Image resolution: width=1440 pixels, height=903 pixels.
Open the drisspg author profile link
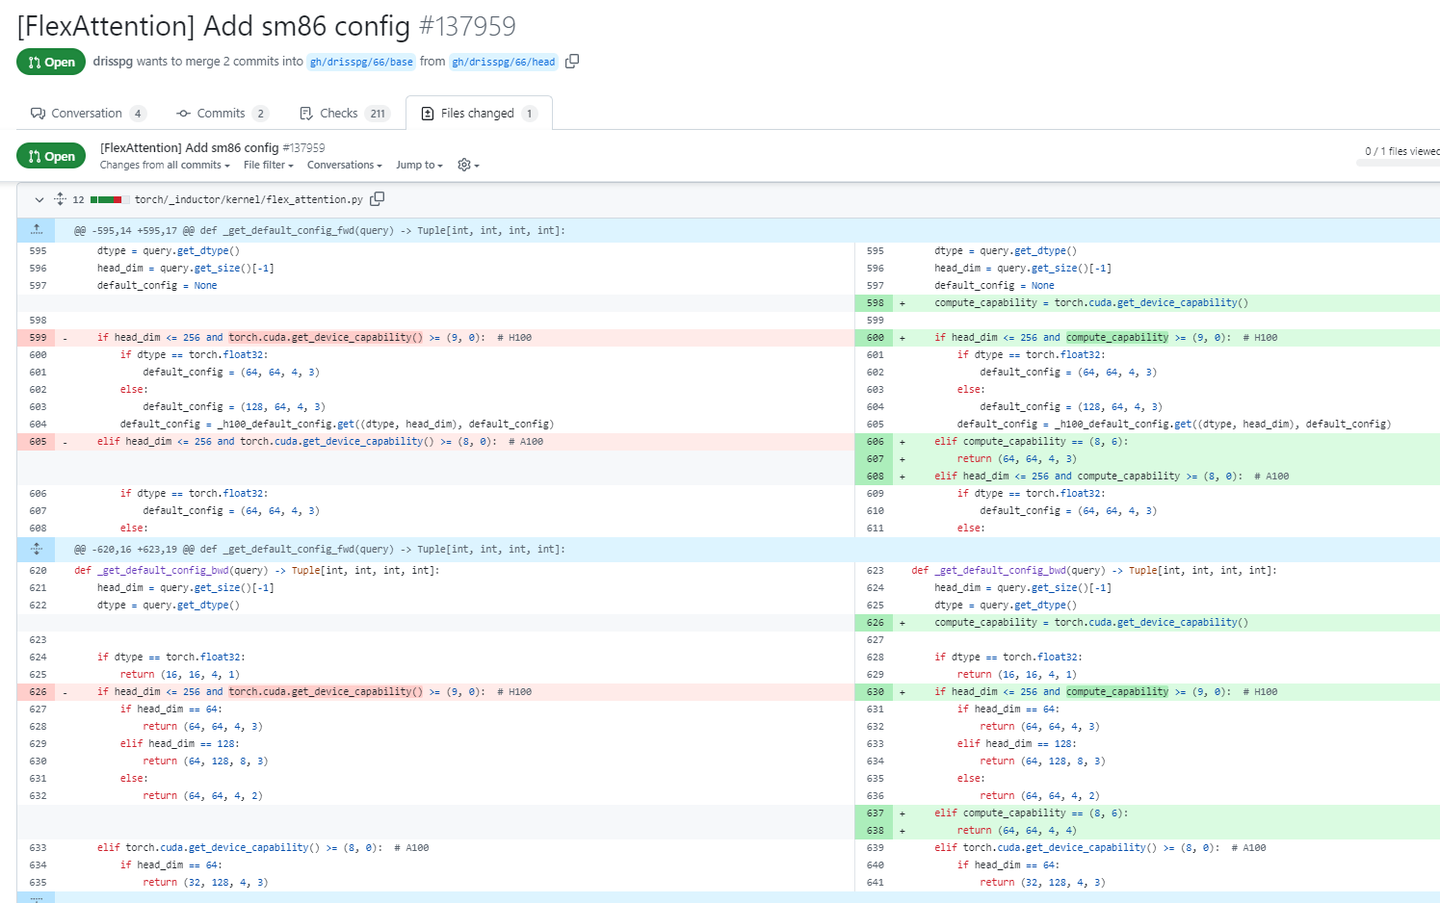[x=112, y=61]
